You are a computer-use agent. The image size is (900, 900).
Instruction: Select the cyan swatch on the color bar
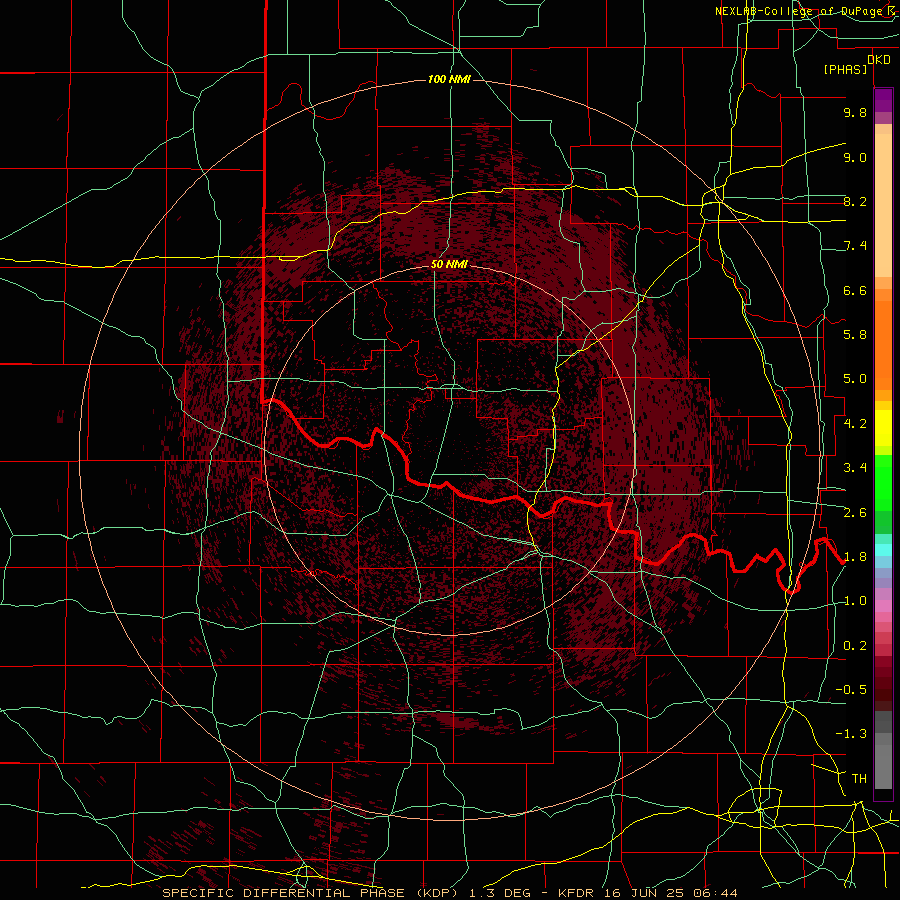click(883, 550)
